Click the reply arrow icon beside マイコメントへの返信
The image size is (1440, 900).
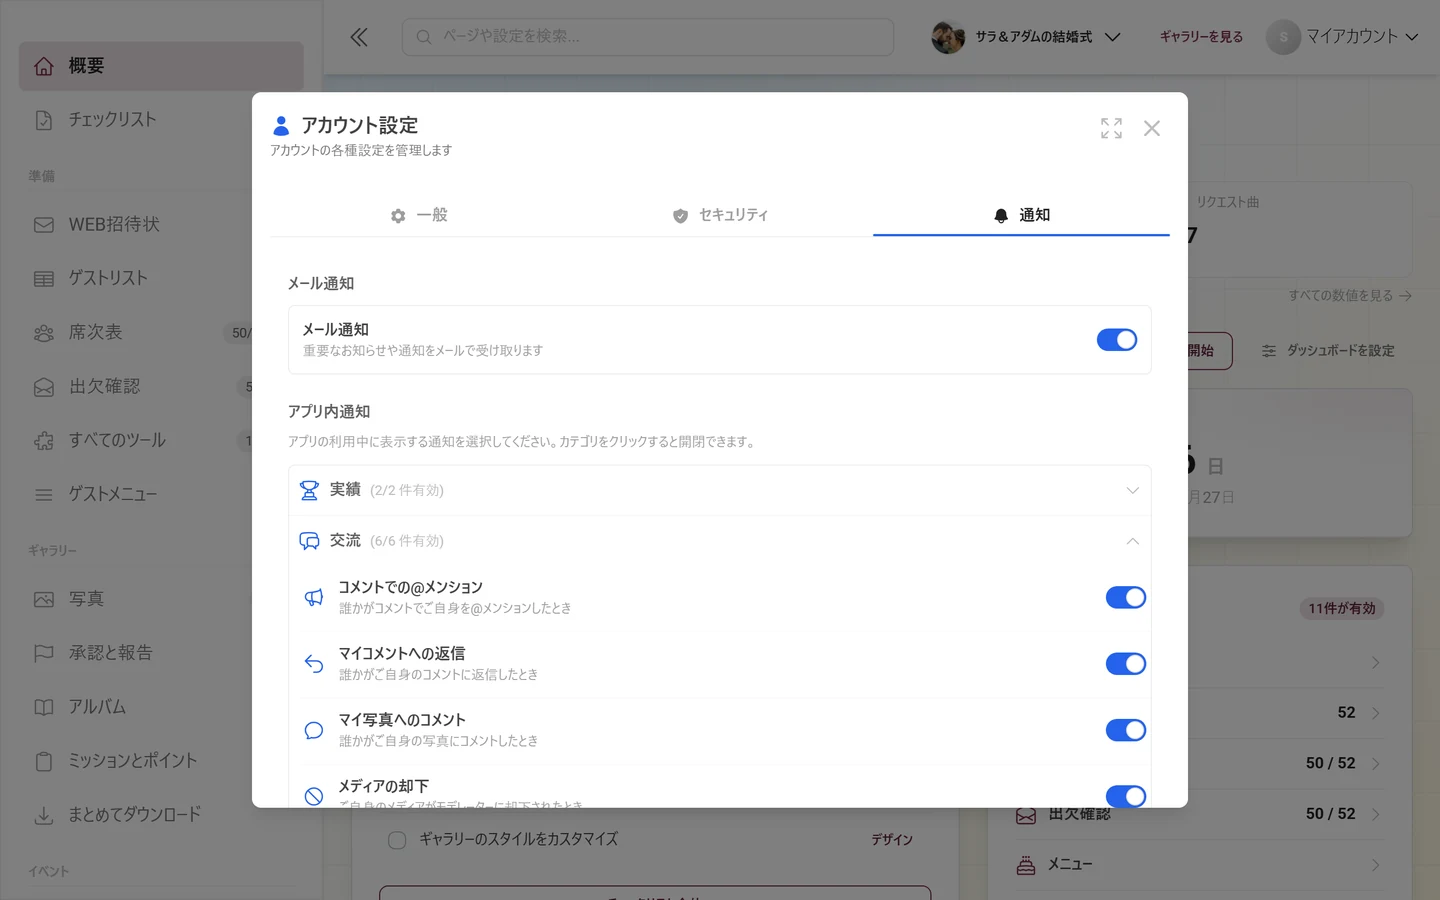[314, 664]
